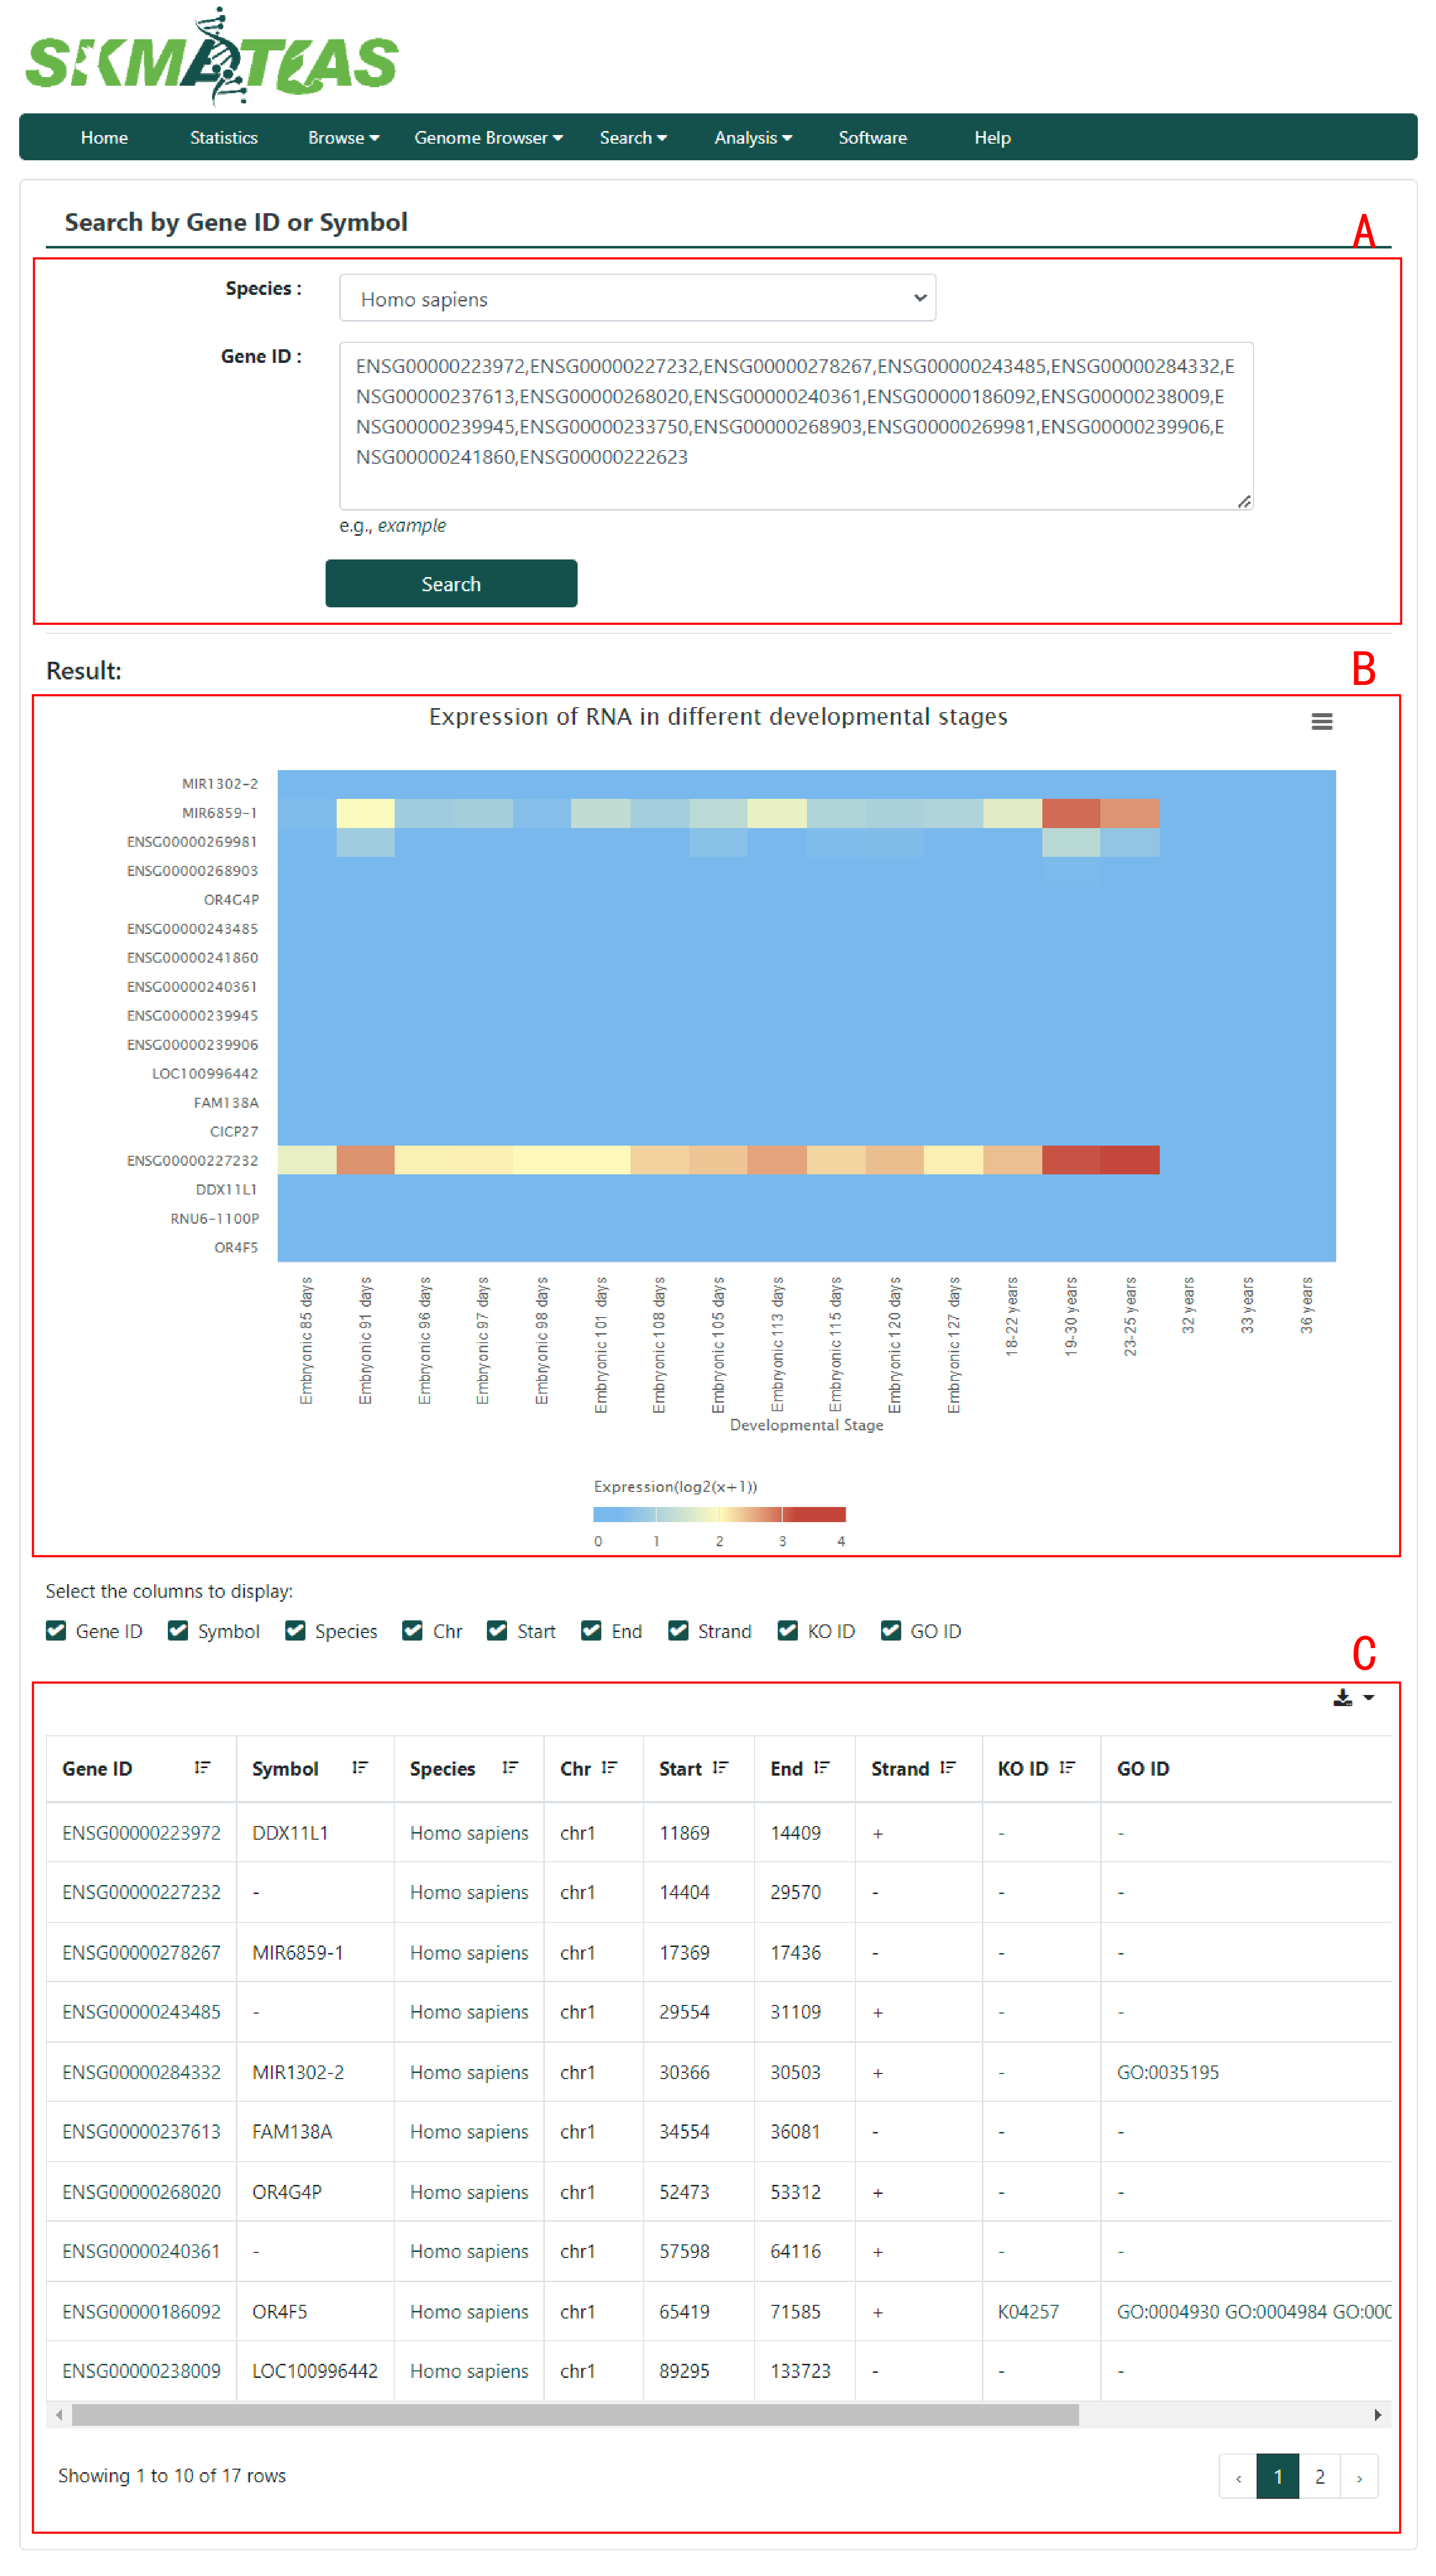This screenshot has height=2576, width=1436.
Task: Go to previous results page arrow
Action: coord(1238,2475)
